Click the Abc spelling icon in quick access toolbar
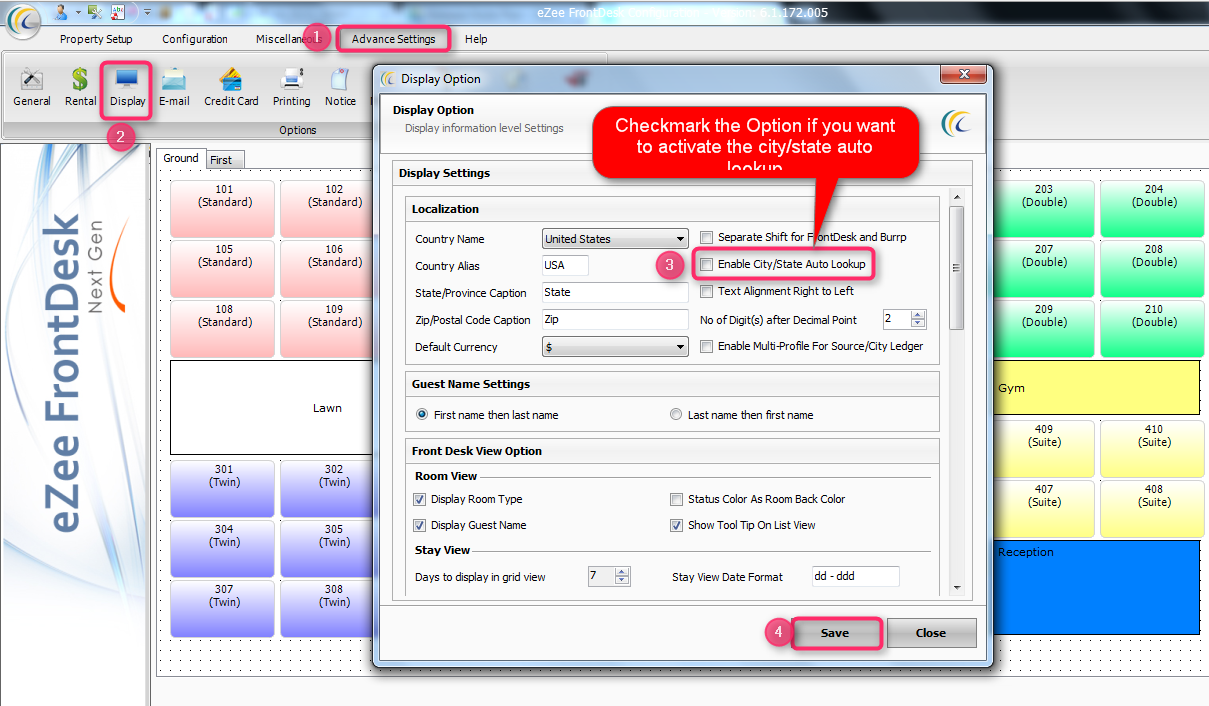This screenshot has height=706, width=1209. (x=119, y=12)
